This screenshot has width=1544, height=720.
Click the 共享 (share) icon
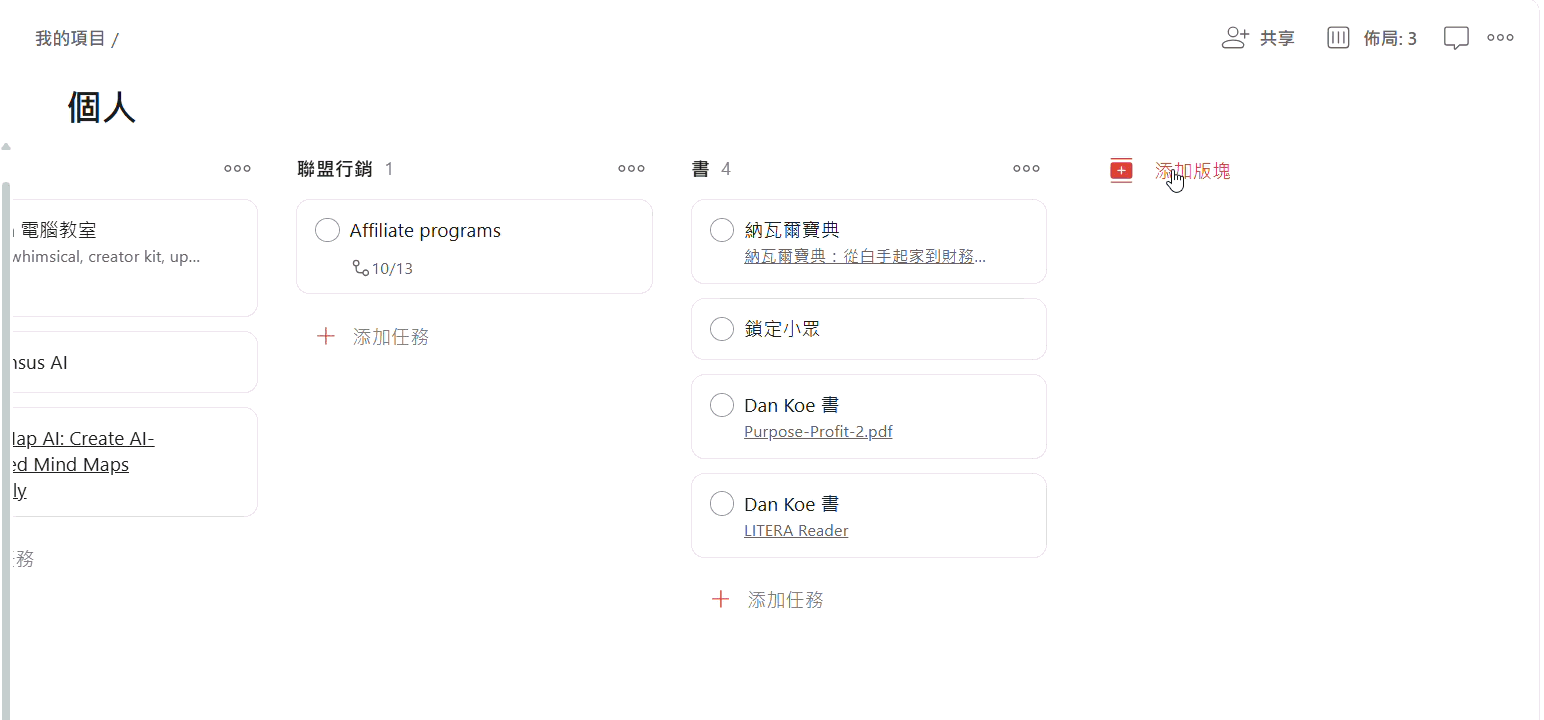(1235, 37)
